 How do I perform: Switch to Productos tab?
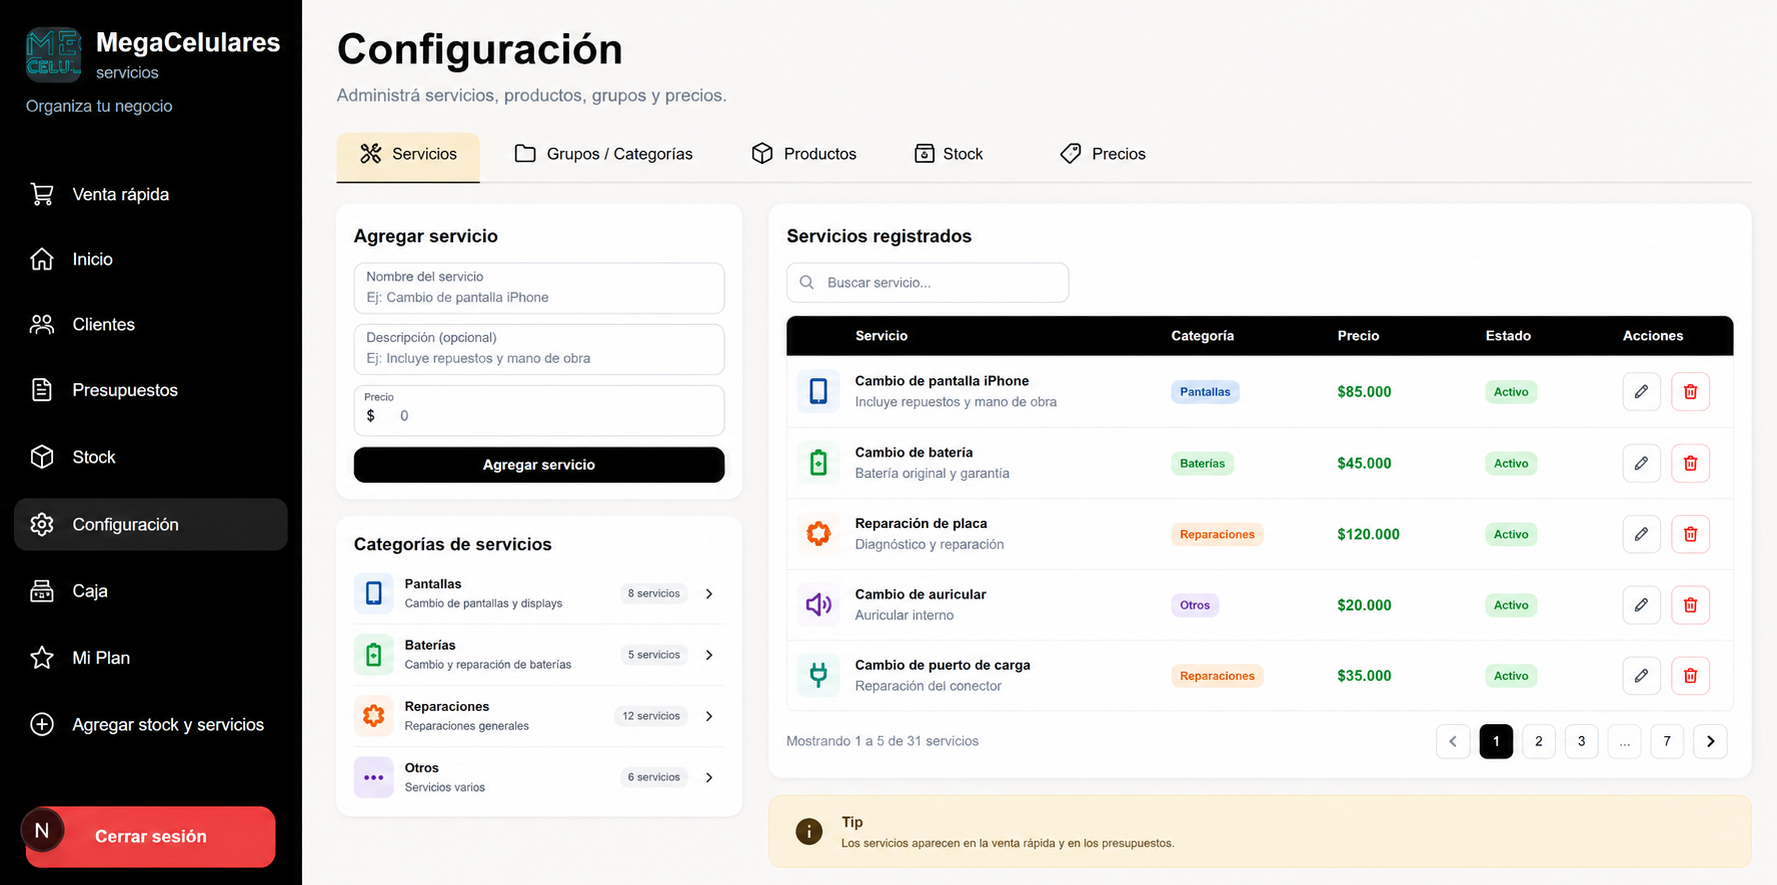pos(804,154)
